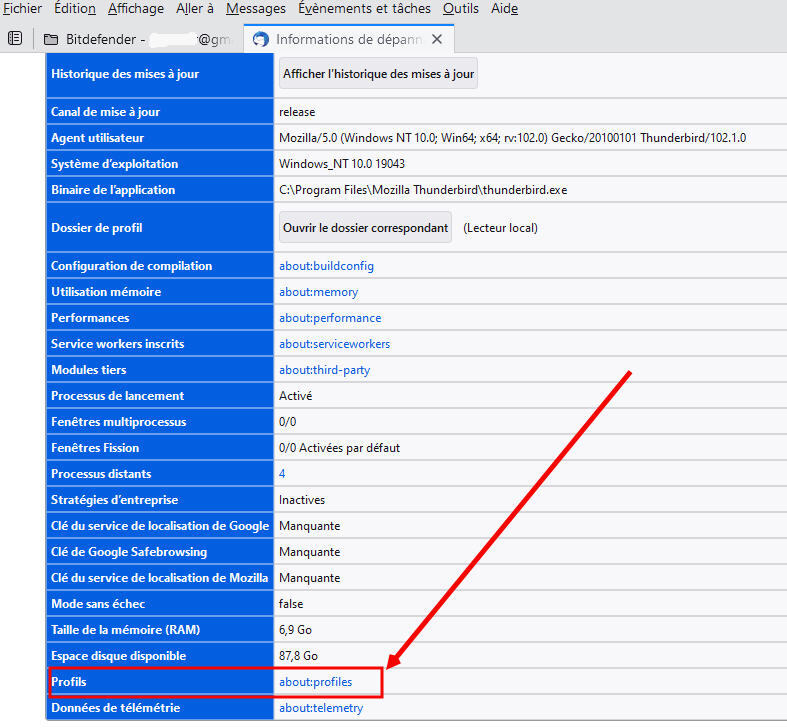Click the Thunderbird icon on troubleshooting tab

(x=260, y=39)
